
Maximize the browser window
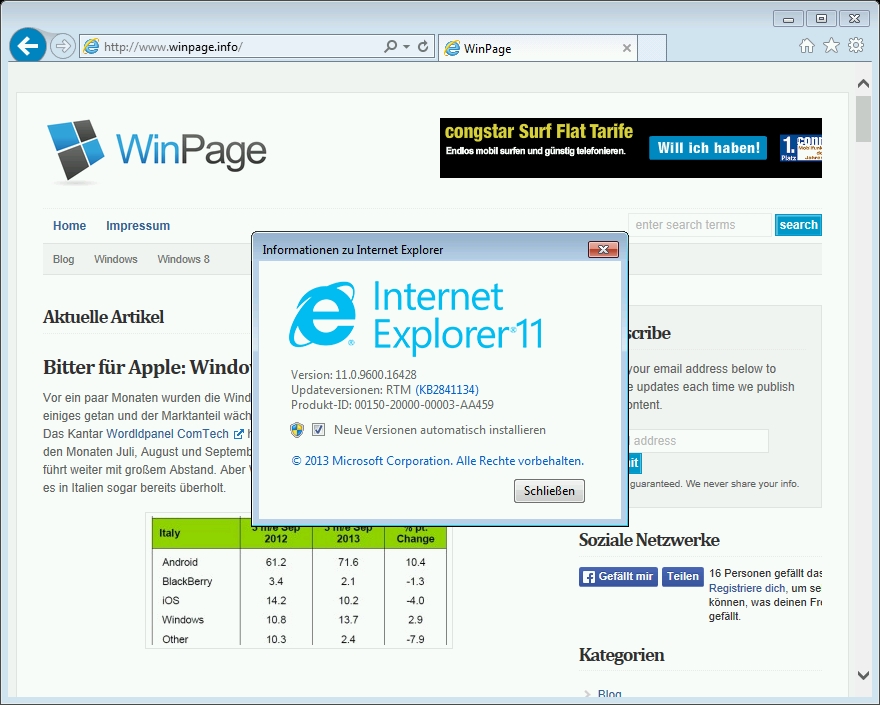coord(821,19)
